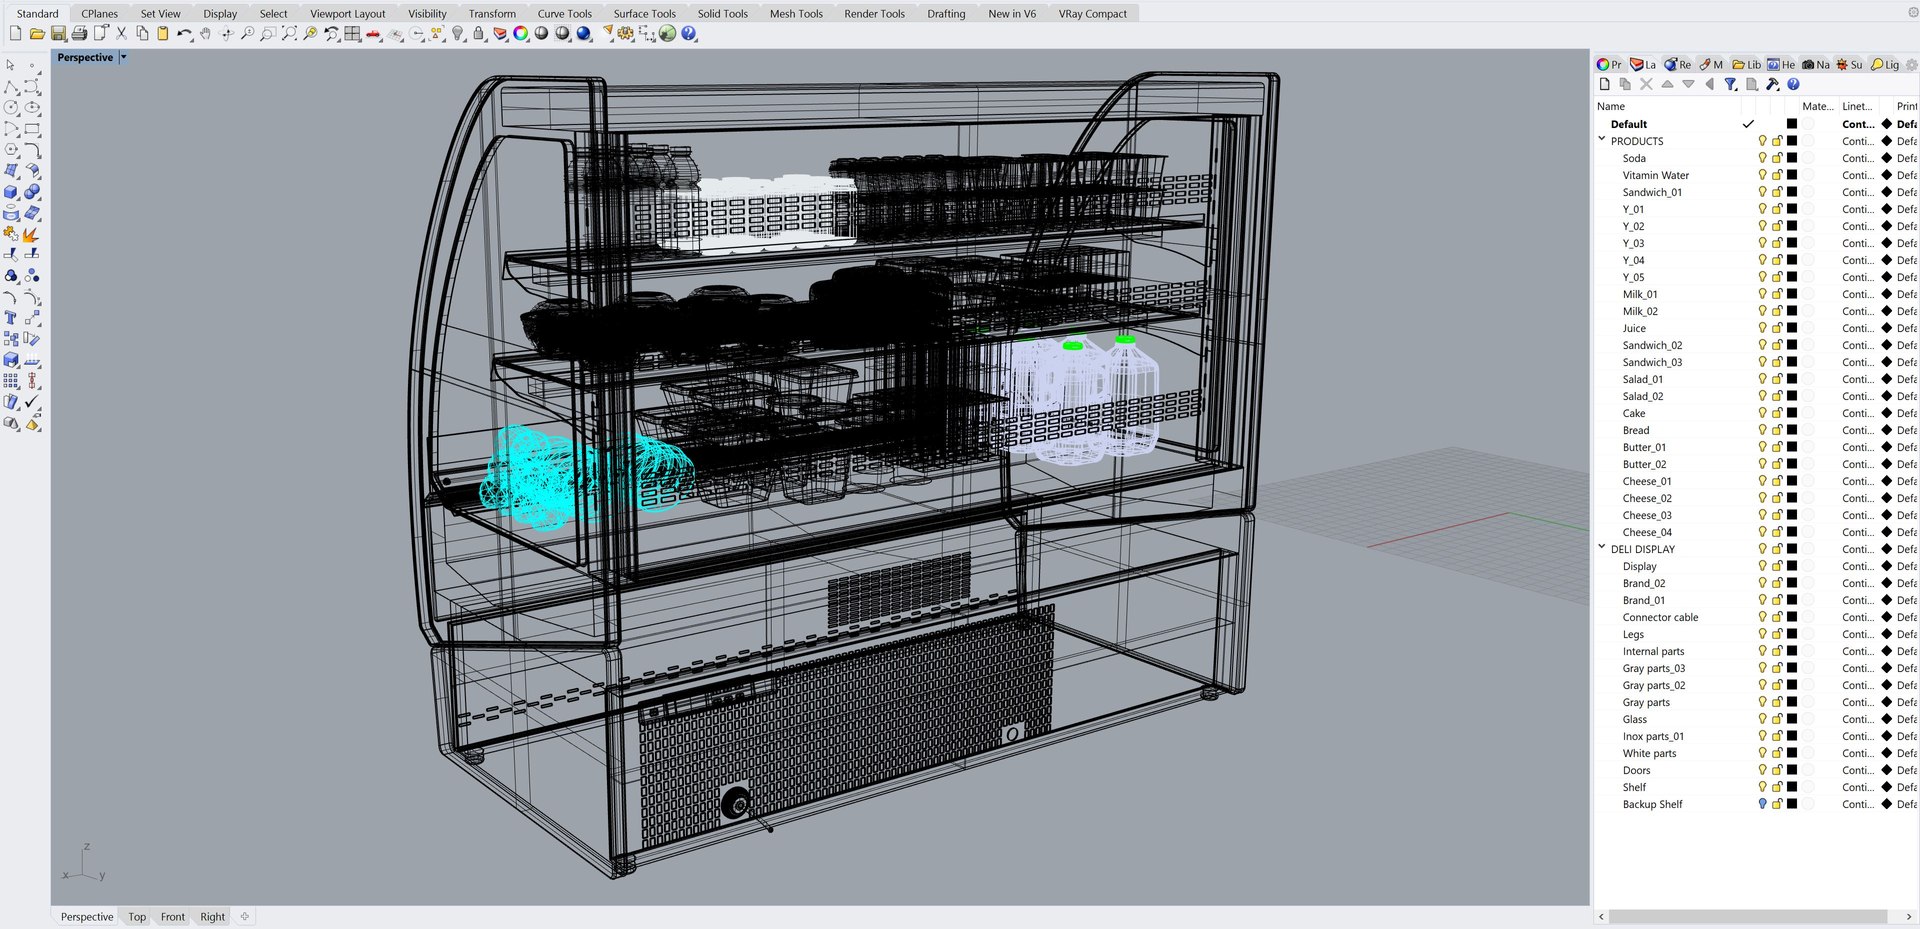
Task: Open the Perspective viewport dropdown arrow
Action: (123, 57)
